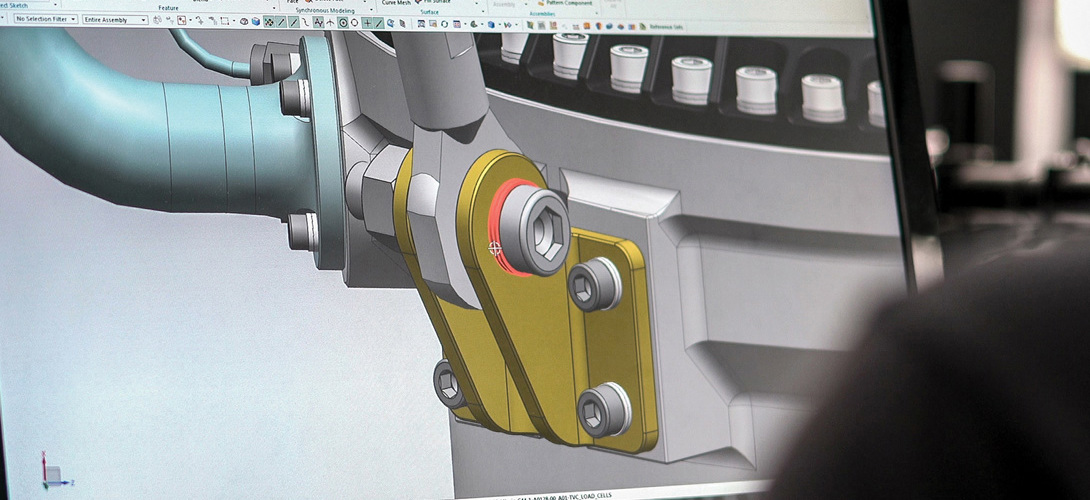1090x500 pixels.
Task: Open the Entire Assembly scope dropdown
Action: 115,19
